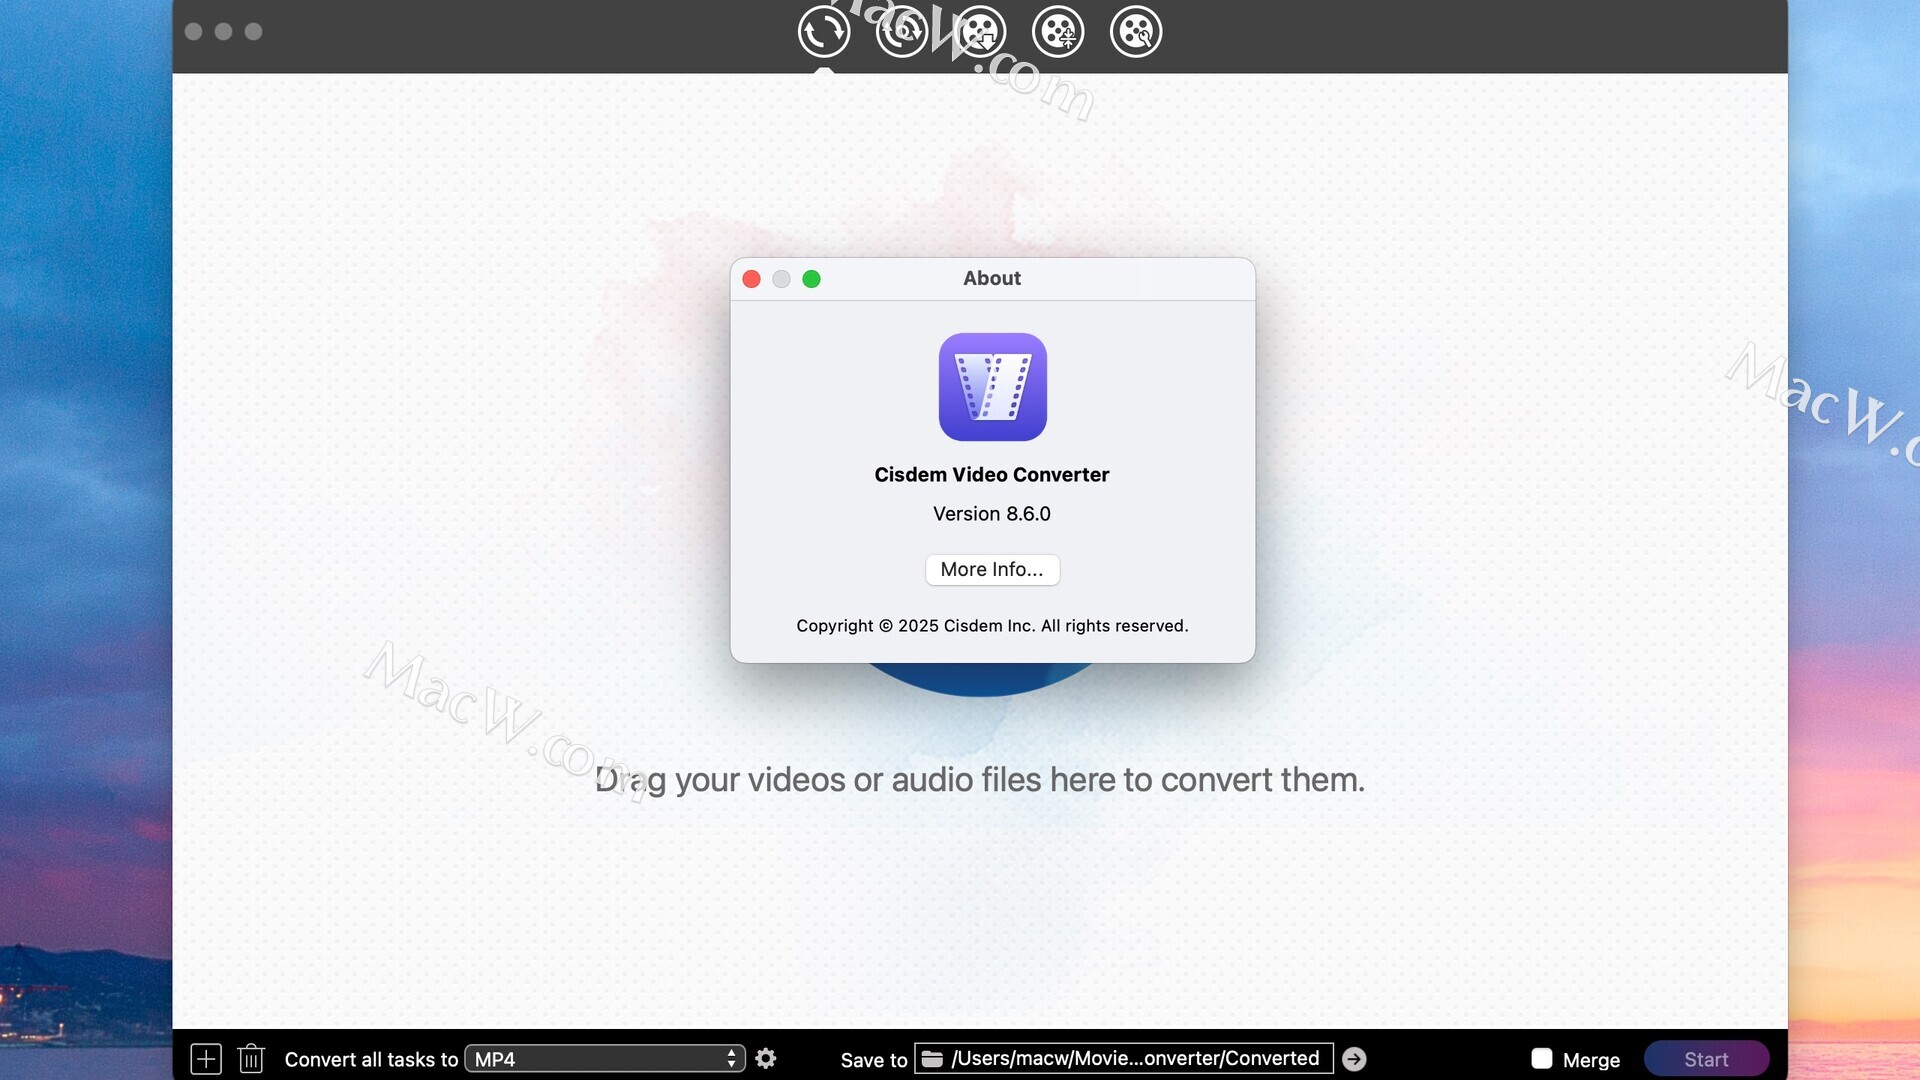Screen dimensions: 1920x1080
Task: Click the About dialog title text
Action: (992, 279)
